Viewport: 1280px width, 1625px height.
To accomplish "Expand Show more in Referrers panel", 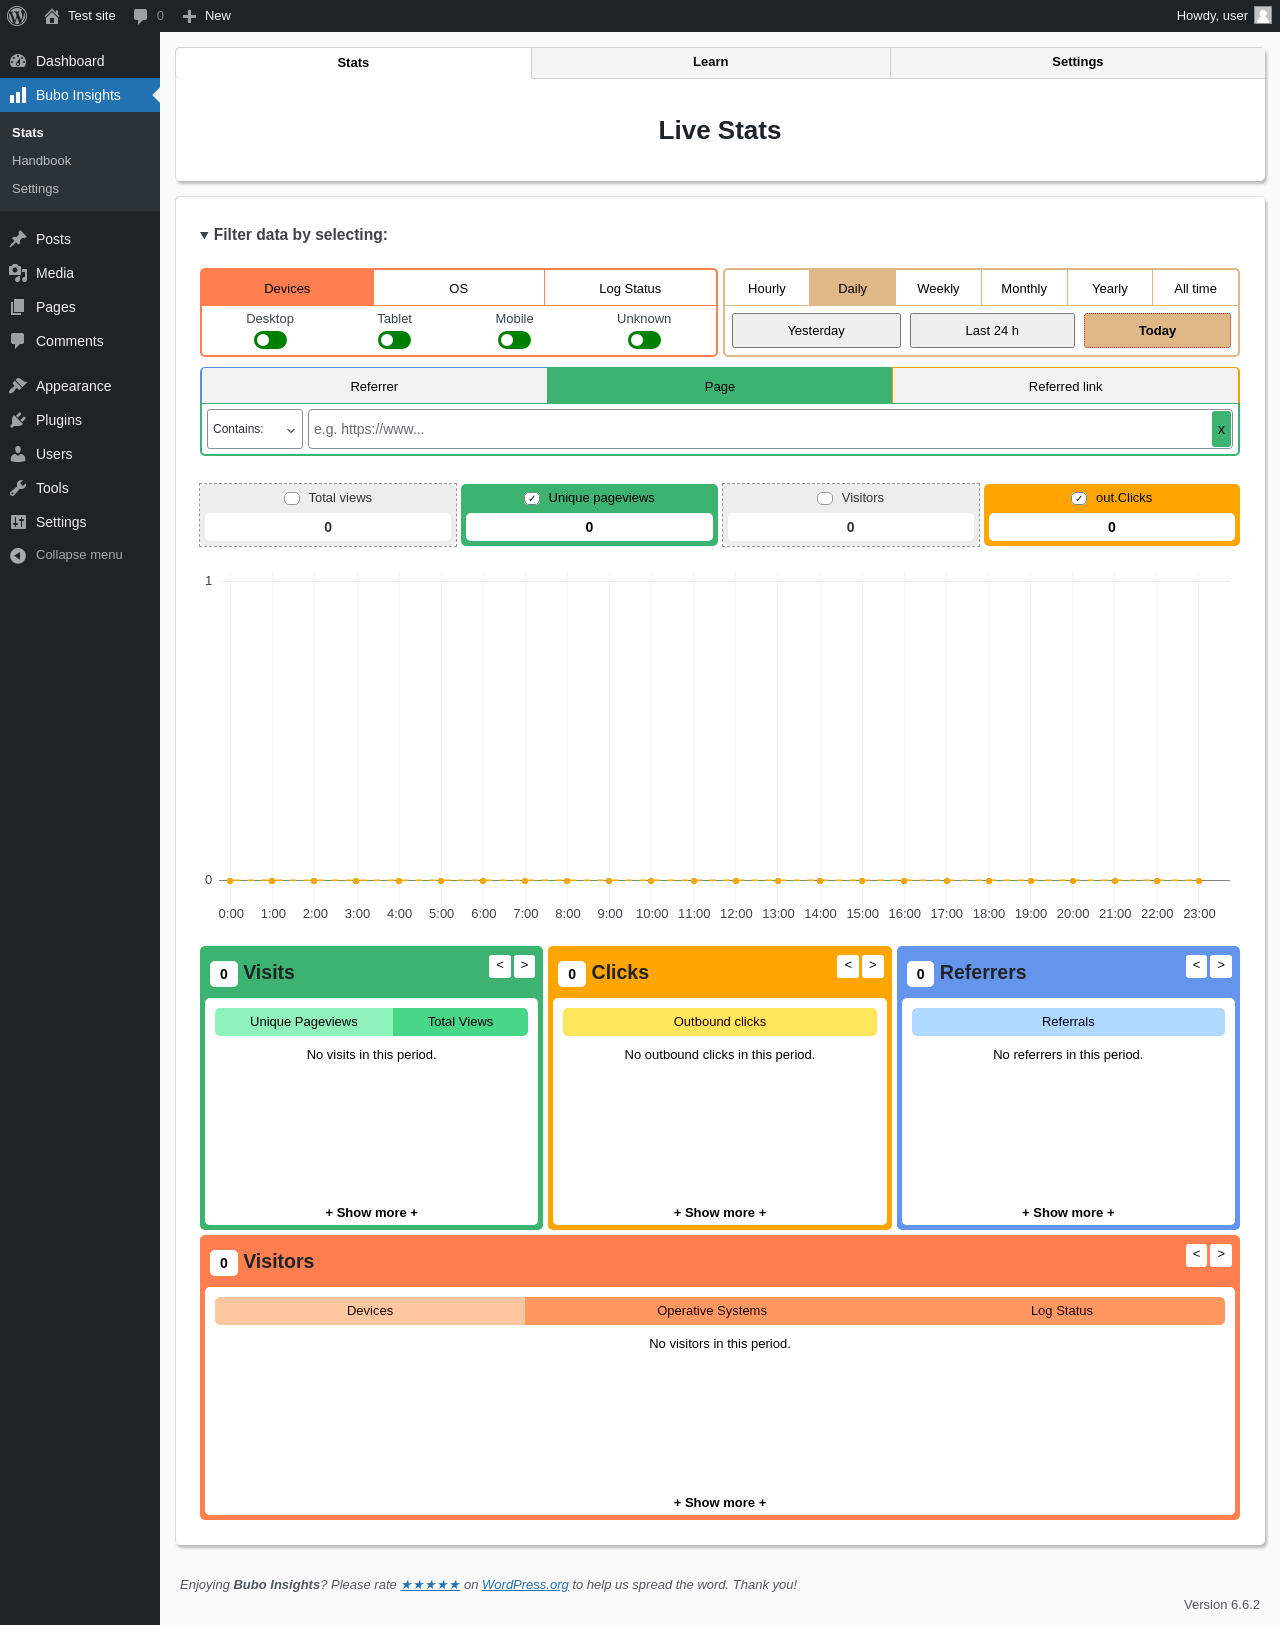I will 1068,1213.
